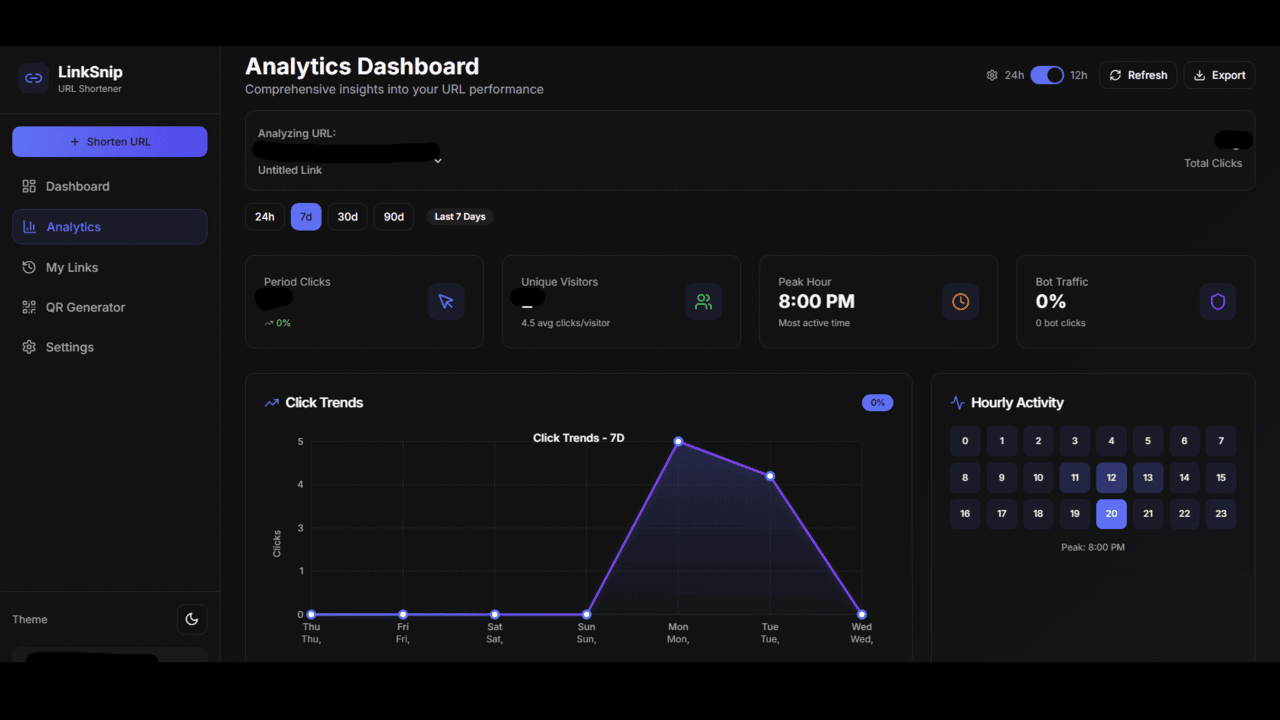Select the 30d time range
1280x720 pixels.
click(347, 217)
